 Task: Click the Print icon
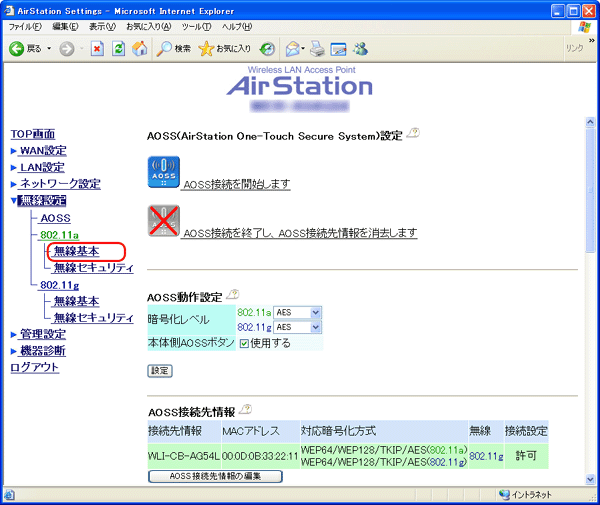point(318,49)
